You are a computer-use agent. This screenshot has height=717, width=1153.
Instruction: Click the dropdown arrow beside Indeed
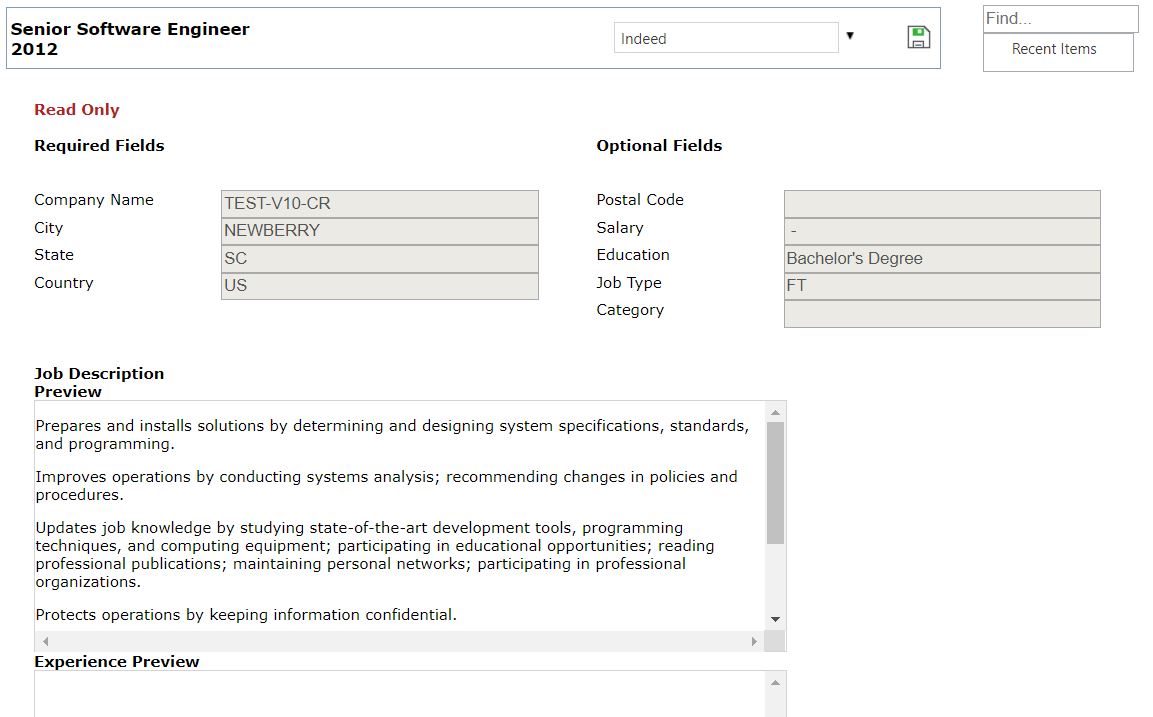tap(850, 36)
